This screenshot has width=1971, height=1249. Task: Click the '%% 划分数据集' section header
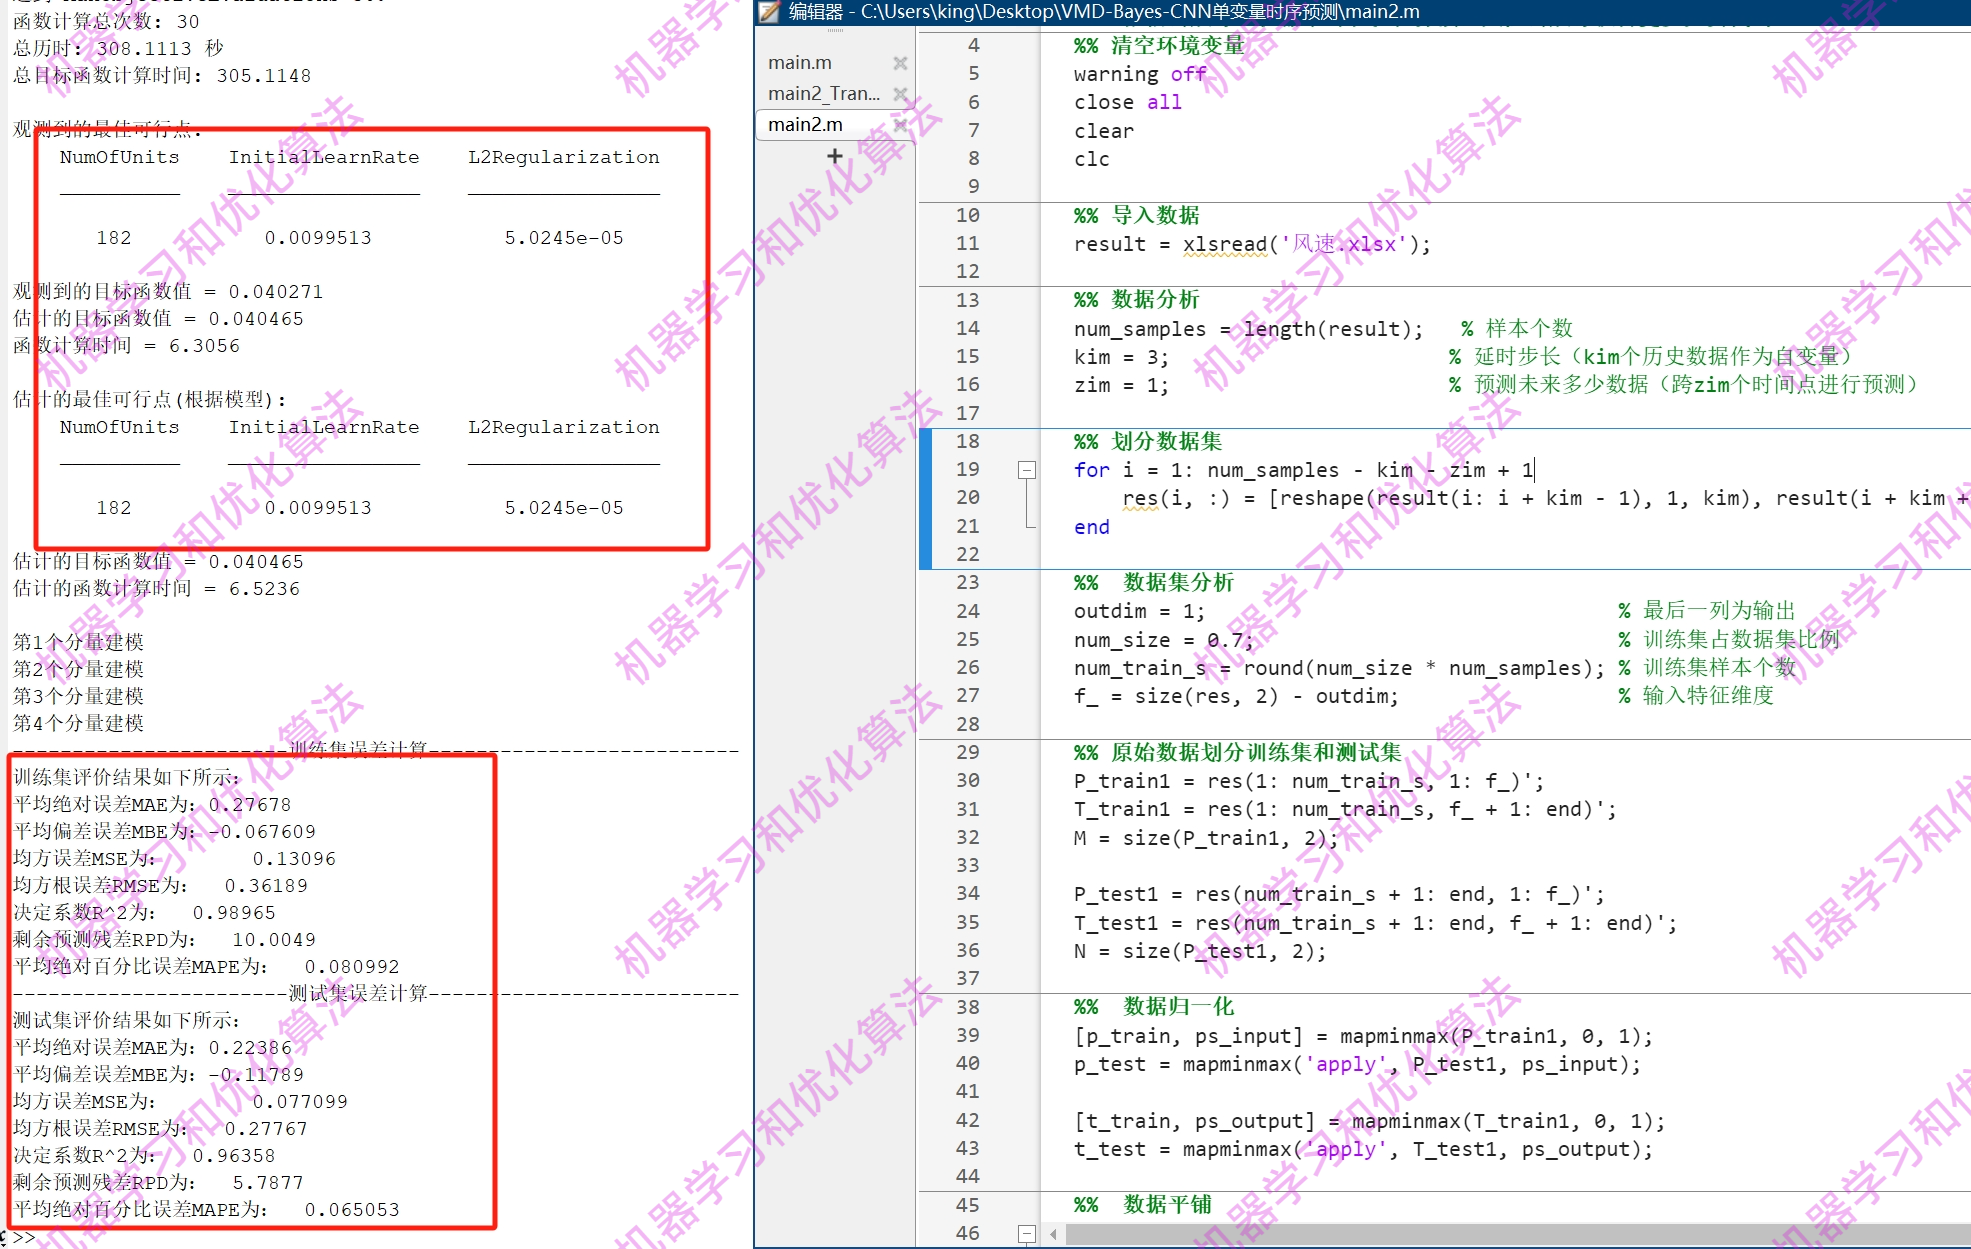coord(1147,441)
